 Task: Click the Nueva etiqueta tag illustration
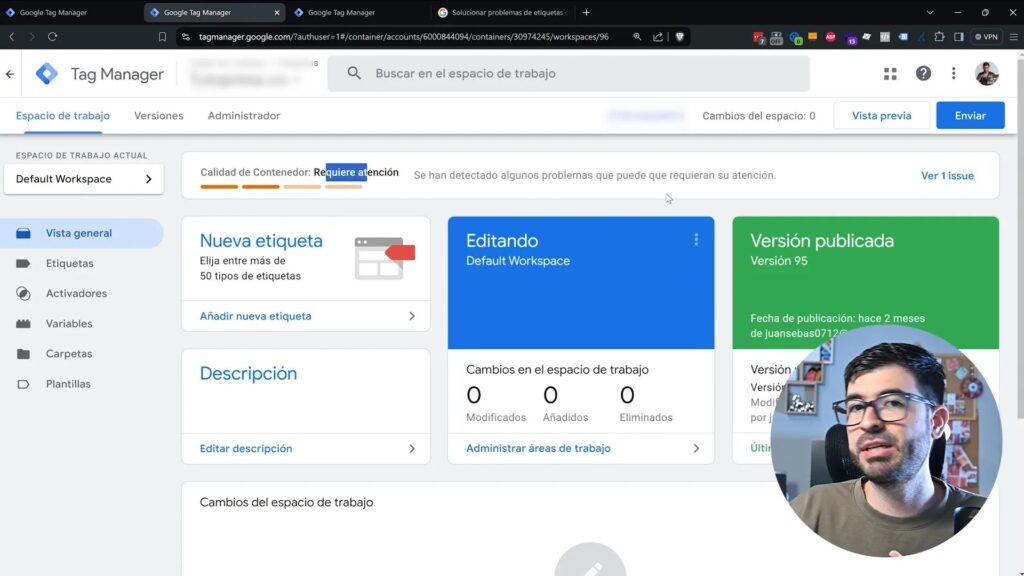pyautogui.click(x=385, y=258)
